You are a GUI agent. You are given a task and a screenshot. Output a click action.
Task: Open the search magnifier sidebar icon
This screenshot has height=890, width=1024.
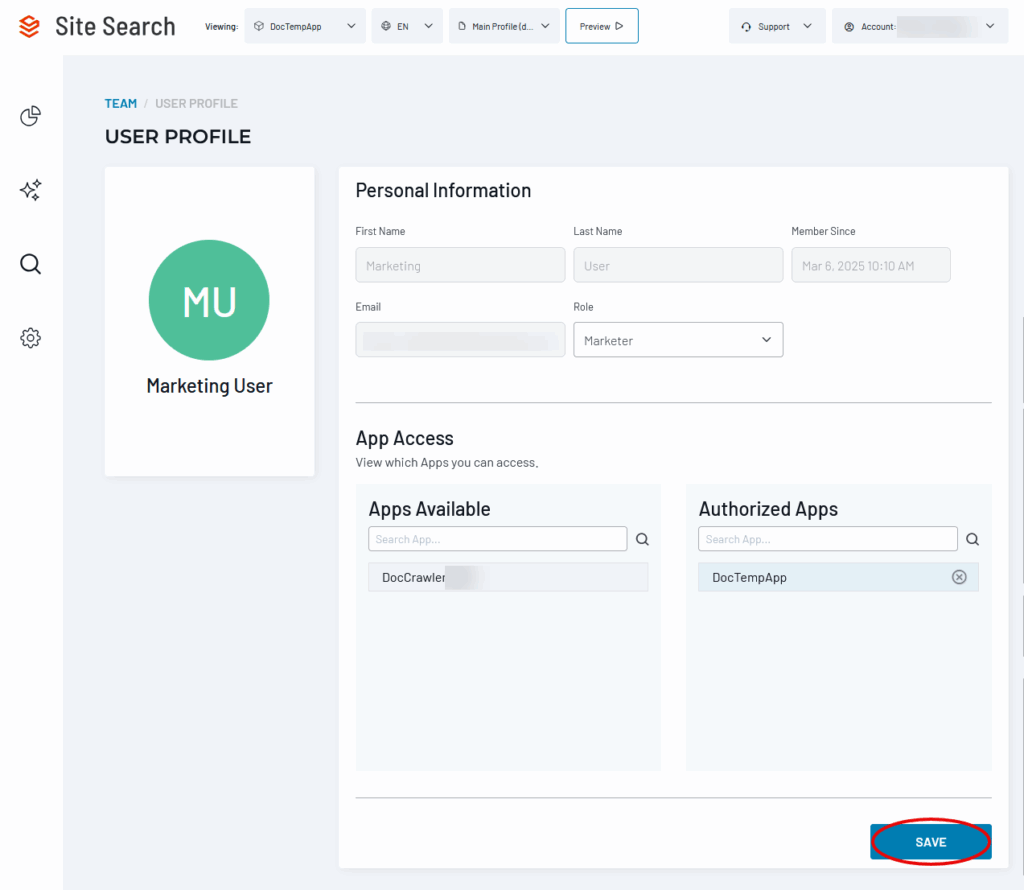click(x=31, y=264)
